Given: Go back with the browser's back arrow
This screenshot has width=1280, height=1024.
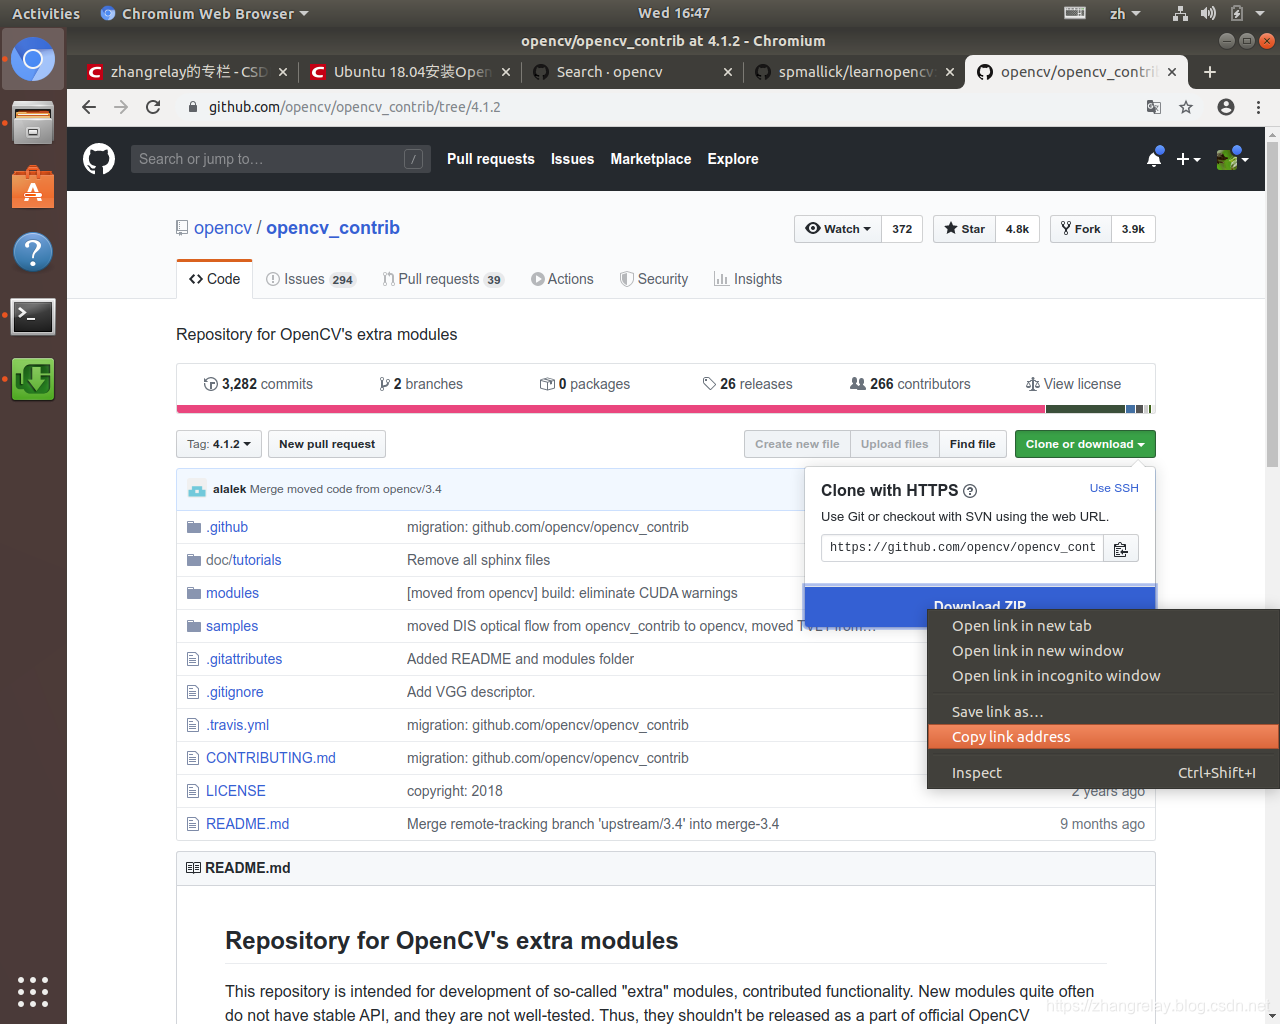Looking at the screenshot, I should (x=89, y=107).
